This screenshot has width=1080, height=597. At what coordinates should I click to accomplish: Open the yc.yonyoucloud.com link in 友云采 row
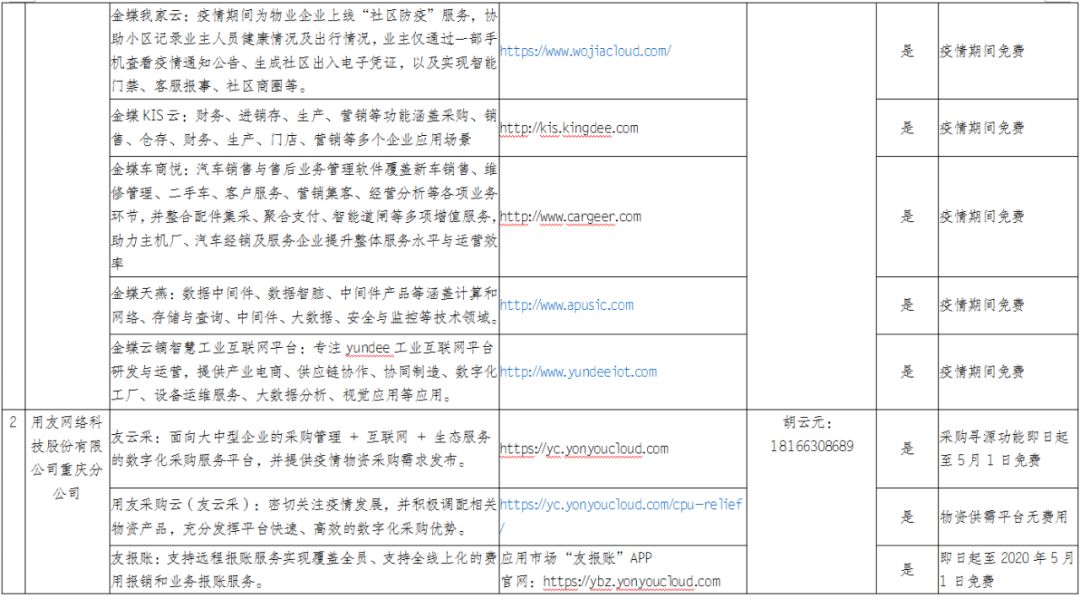(x=583, y=449)
